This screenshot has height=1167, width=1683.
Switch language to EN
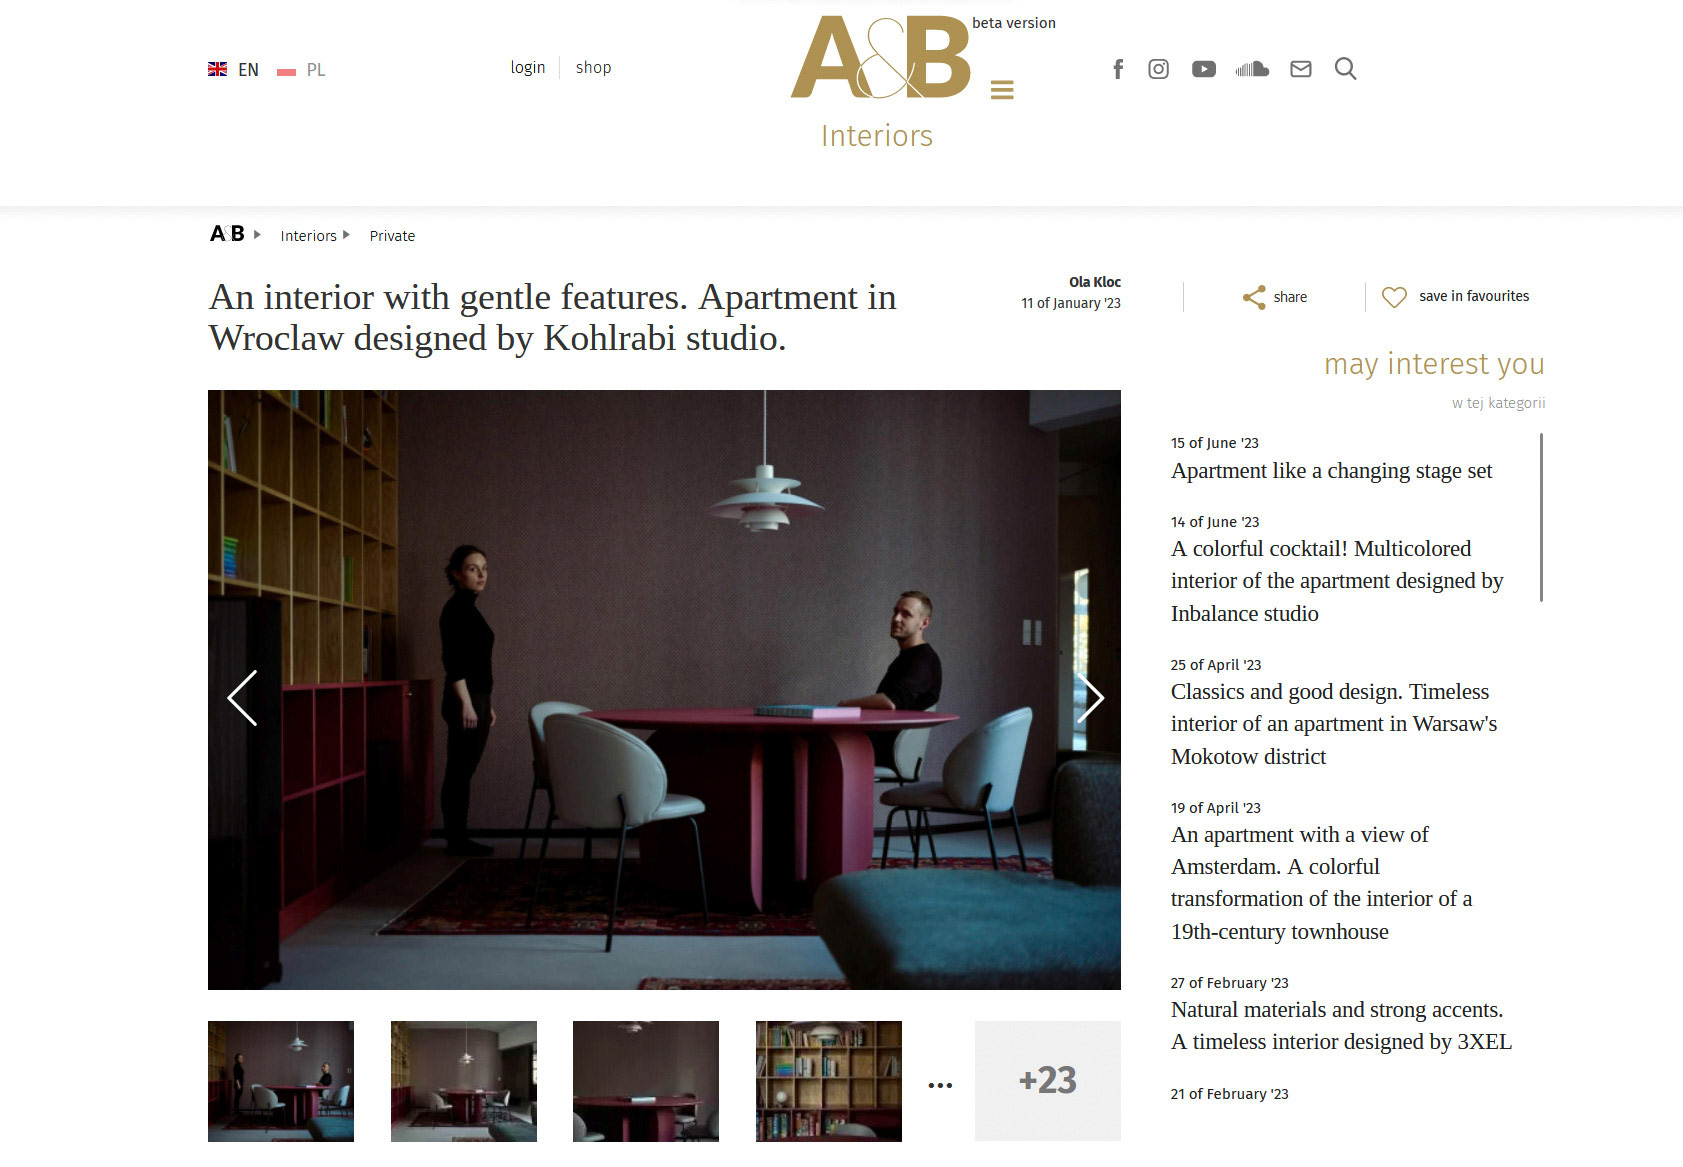pyautogui.click(x=233, y=70)
